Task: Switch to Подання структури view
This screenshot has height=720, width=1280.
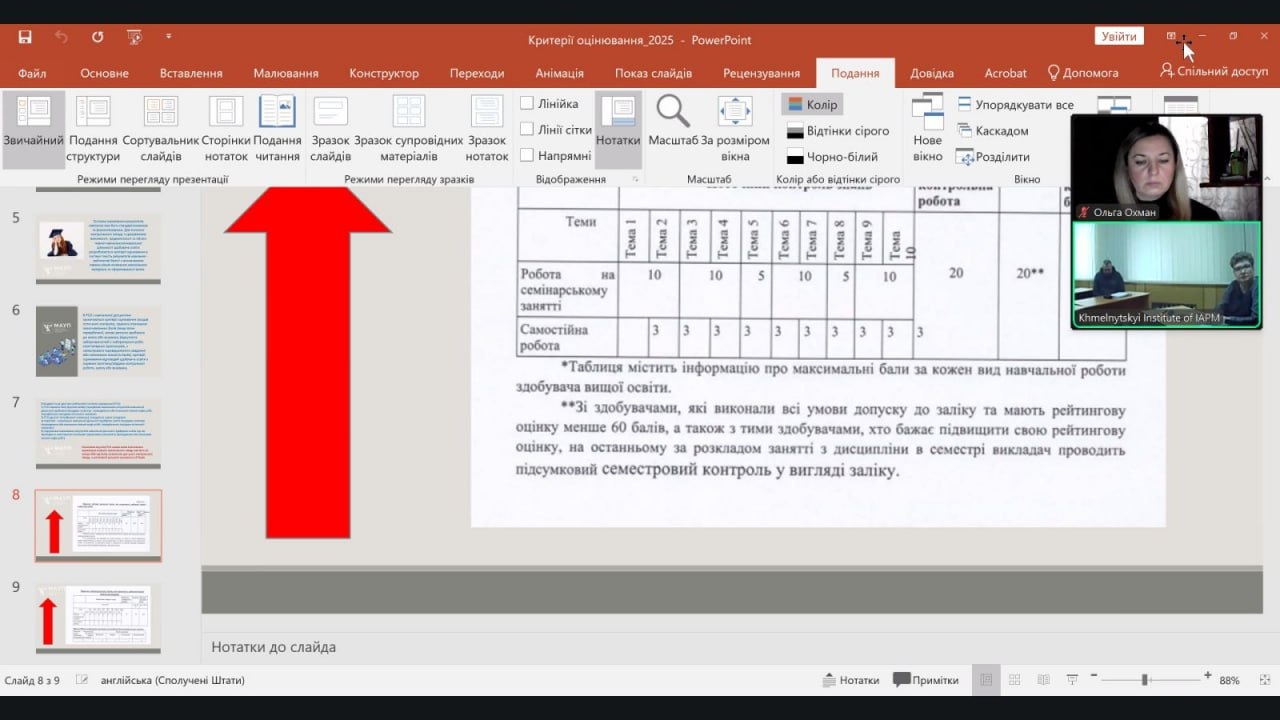Action: pos(94,128)
